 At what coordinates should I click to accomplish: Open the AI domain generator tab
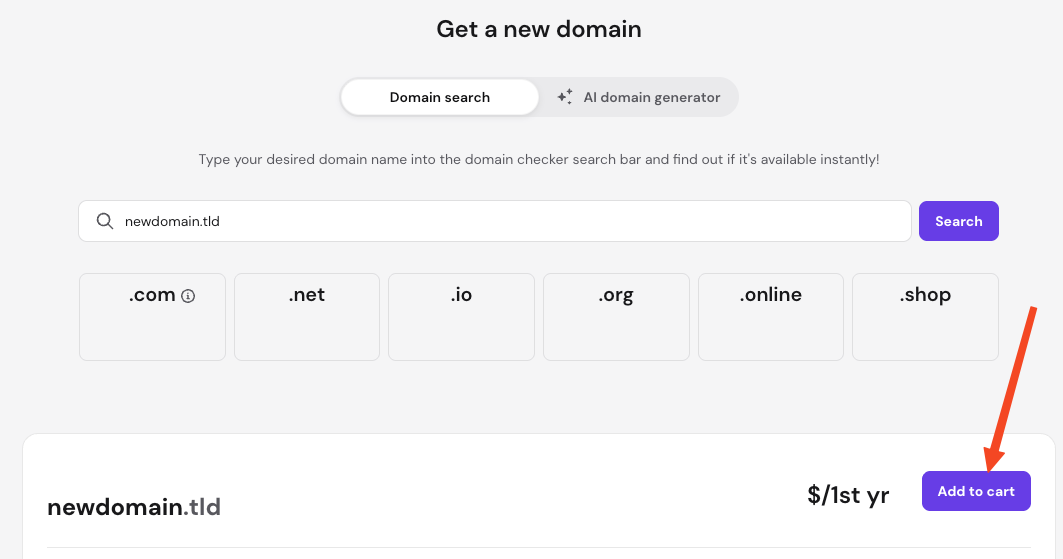(x=639, y=97)
